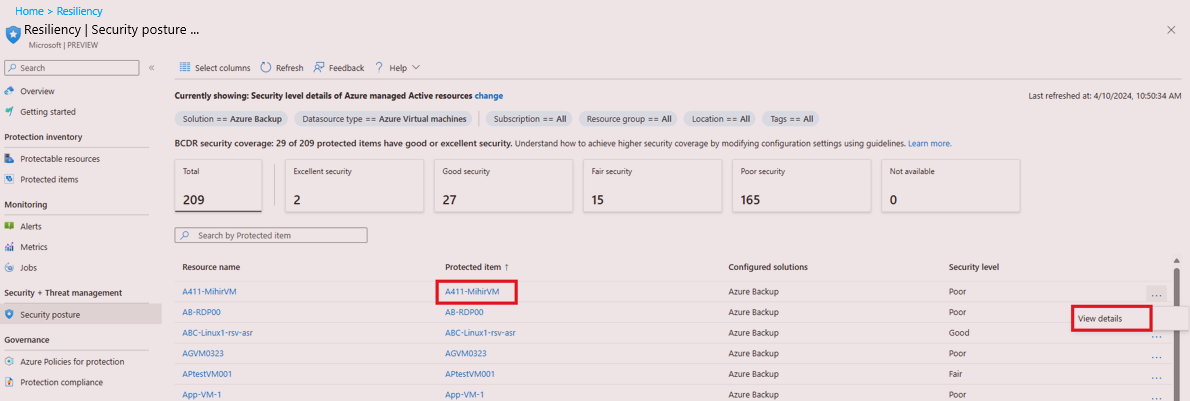Collapse the sidebar with double chevron

click(152, 68)
